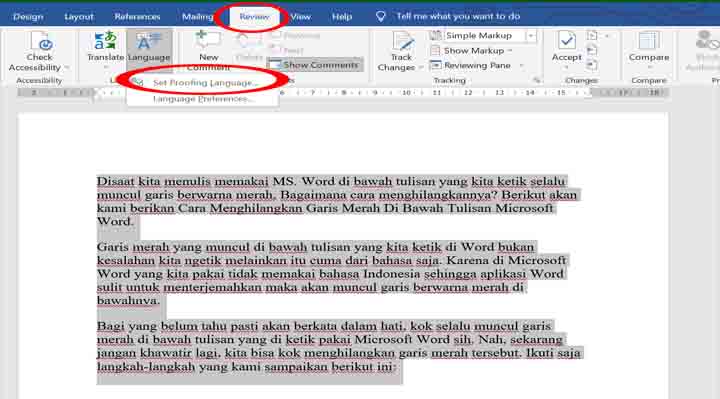Open the Reviewing Pane
Image resolution: width=720 pixels, height=399 pixels.
(x=470, y=65)
